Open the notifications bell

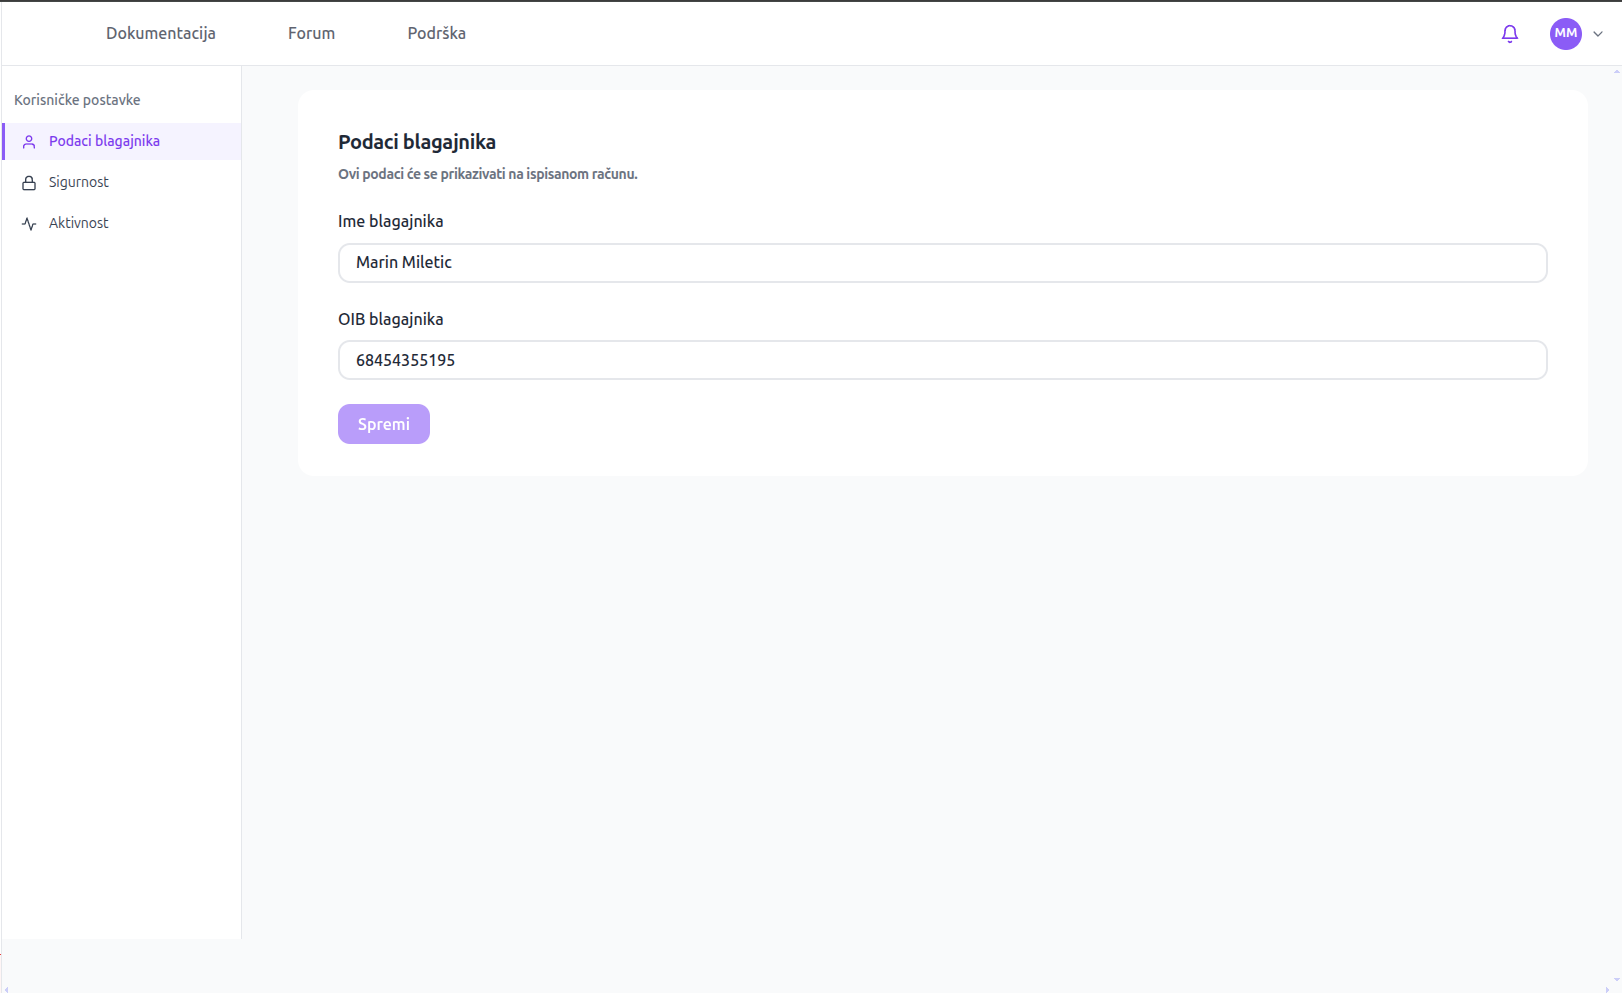coord(1510,34)
